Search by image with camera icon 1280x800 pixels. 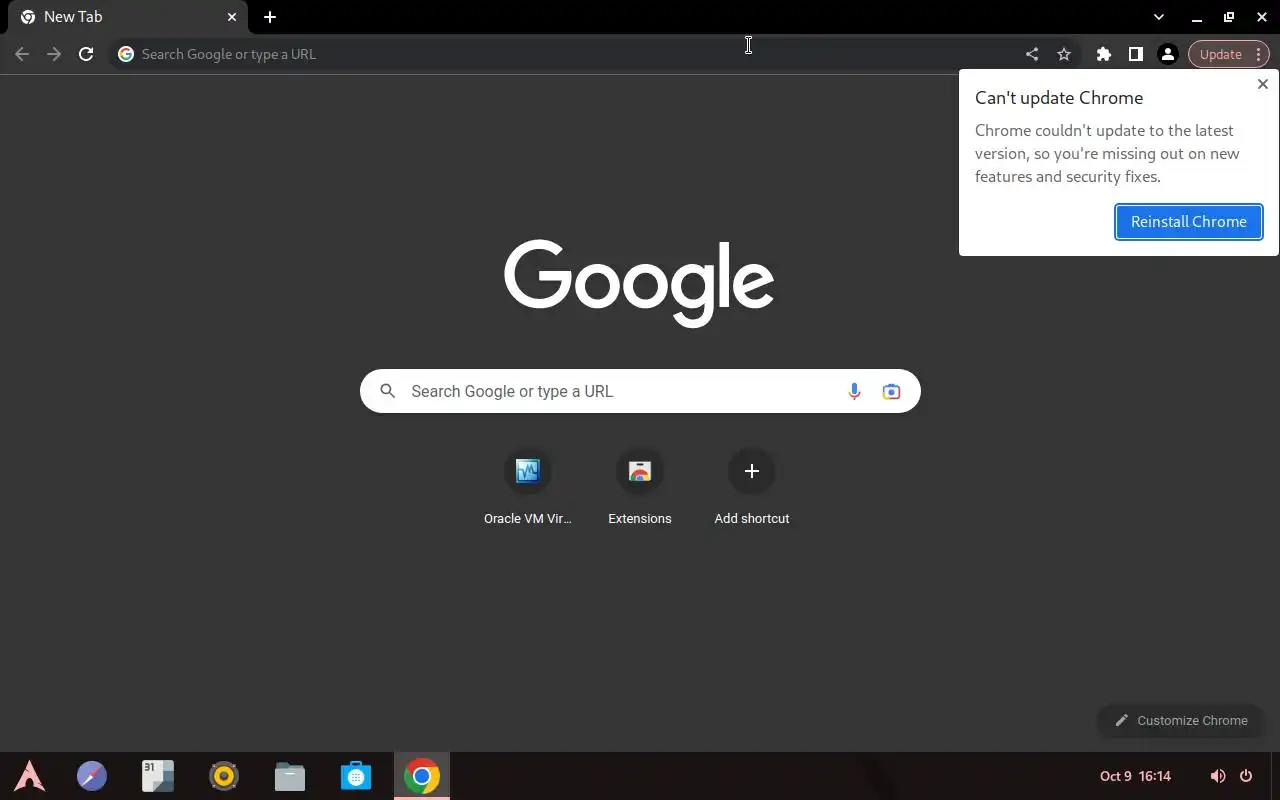point(891,391)
